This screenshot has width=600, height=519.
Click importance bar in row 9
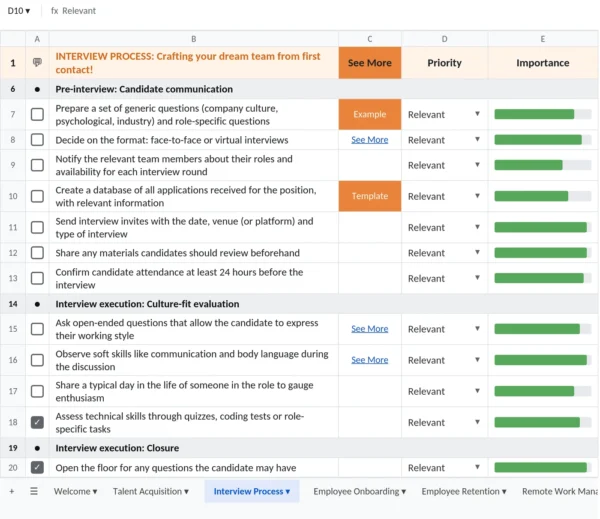click(x=543, y=165)
